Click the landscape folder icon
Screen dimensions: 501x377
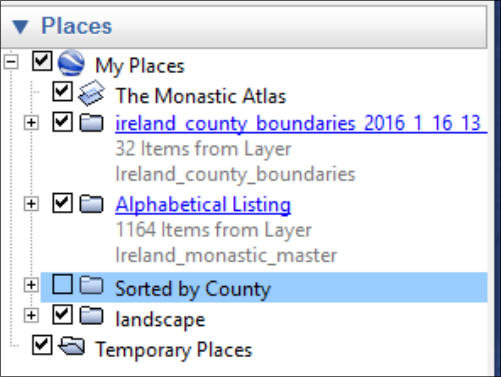coord(91,316)
